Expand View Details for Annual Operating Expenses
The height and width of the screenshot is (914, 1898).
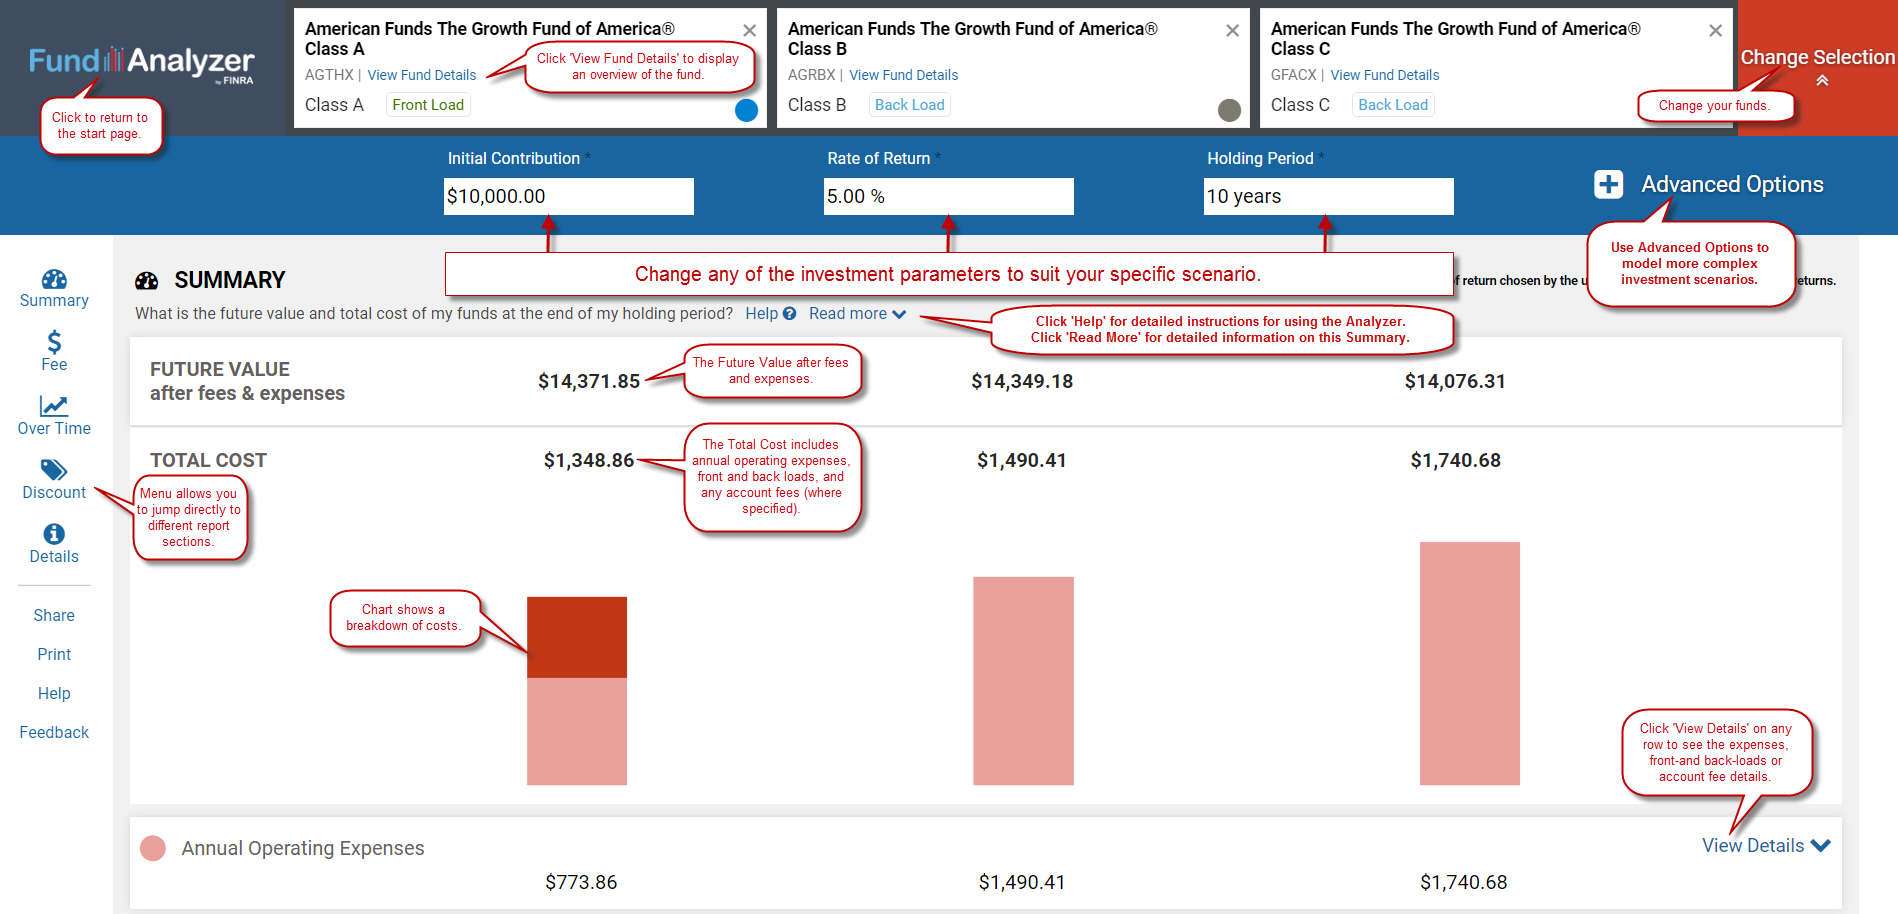[x=1765, y=846]
